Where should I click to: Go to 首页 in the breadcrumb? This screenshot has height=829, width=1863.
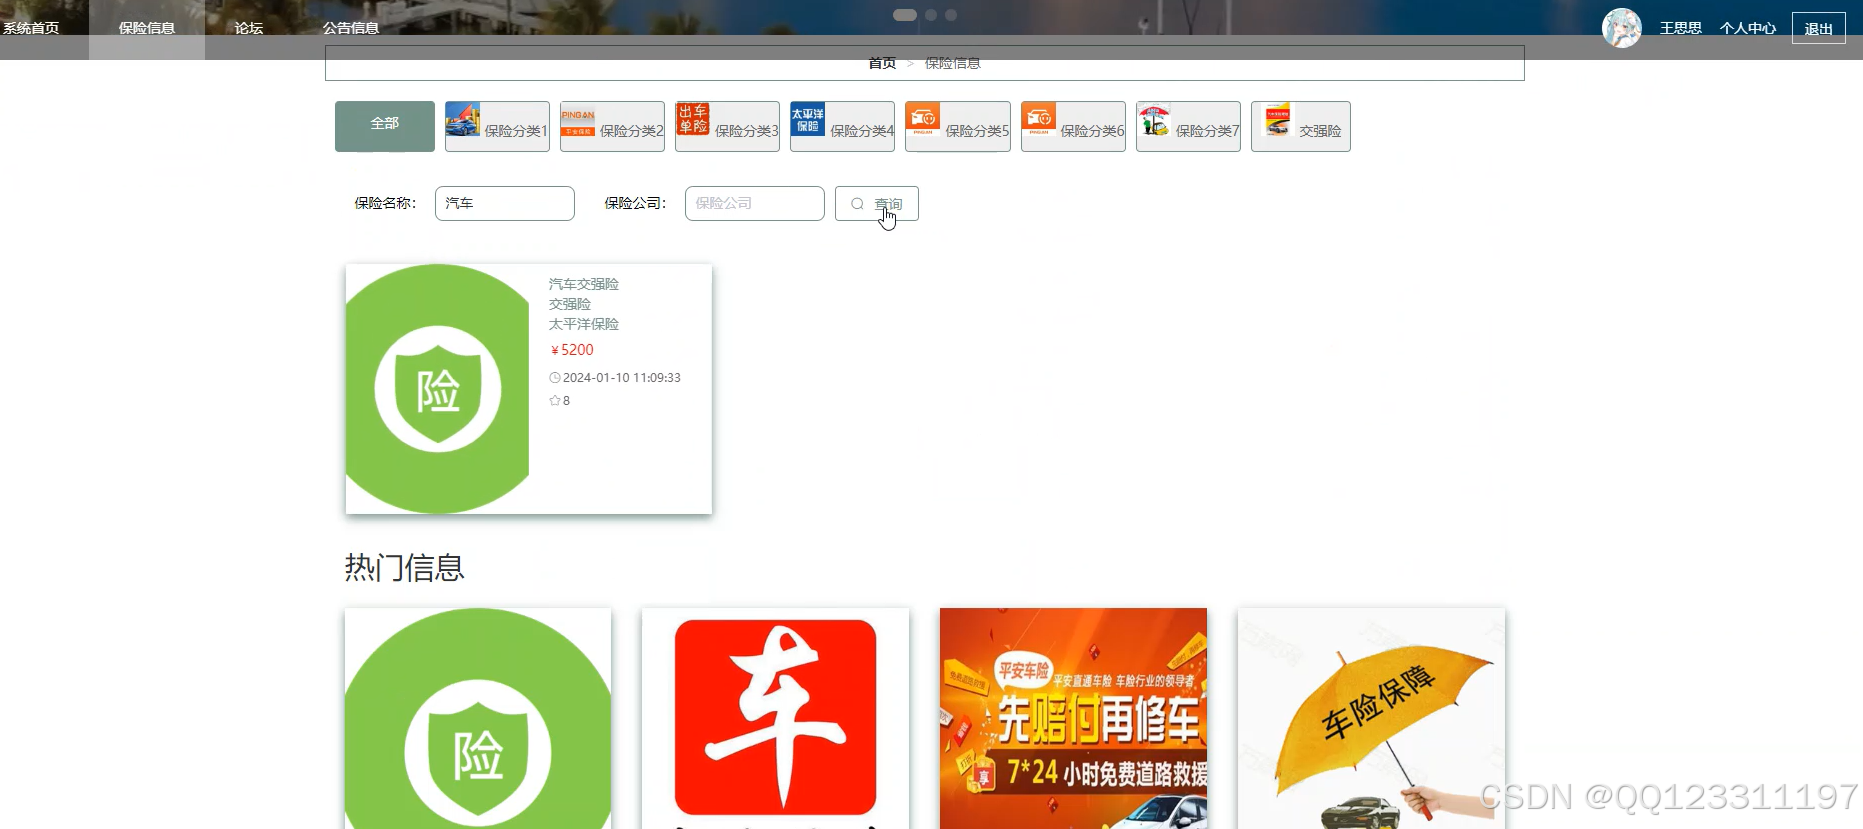click(x=882, y=63)
